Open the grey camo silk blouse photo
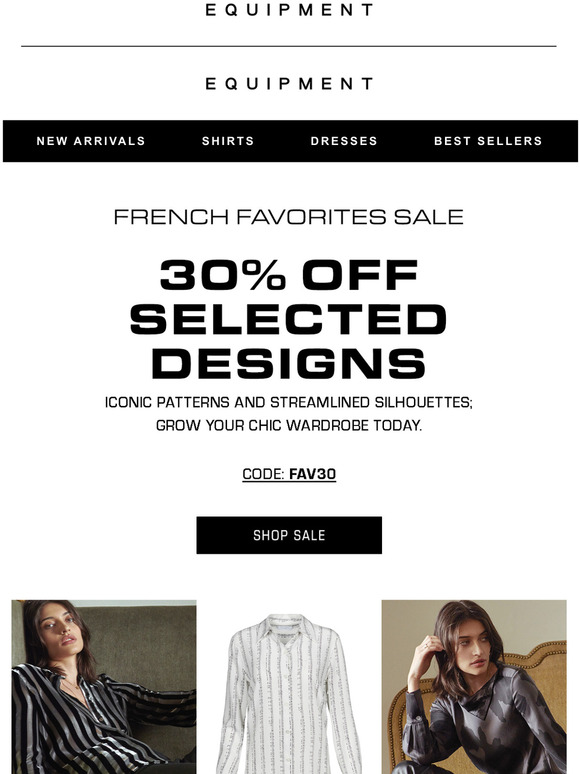 click(474, 687)
